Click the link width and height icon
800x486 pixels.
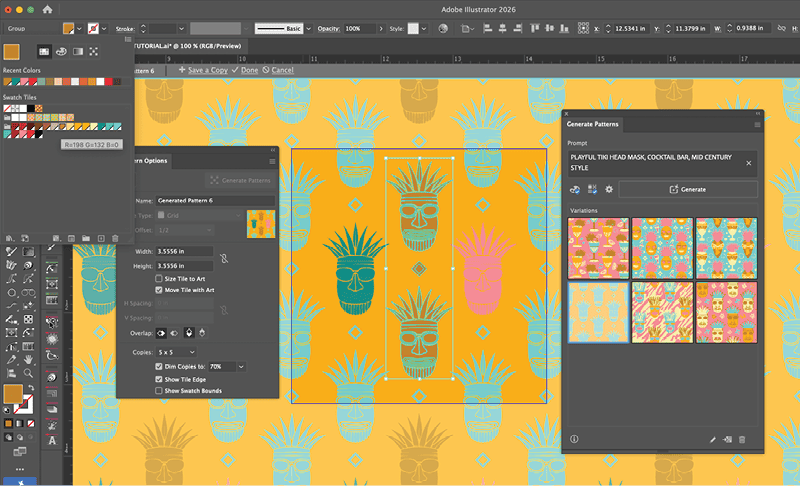[226, 258]
